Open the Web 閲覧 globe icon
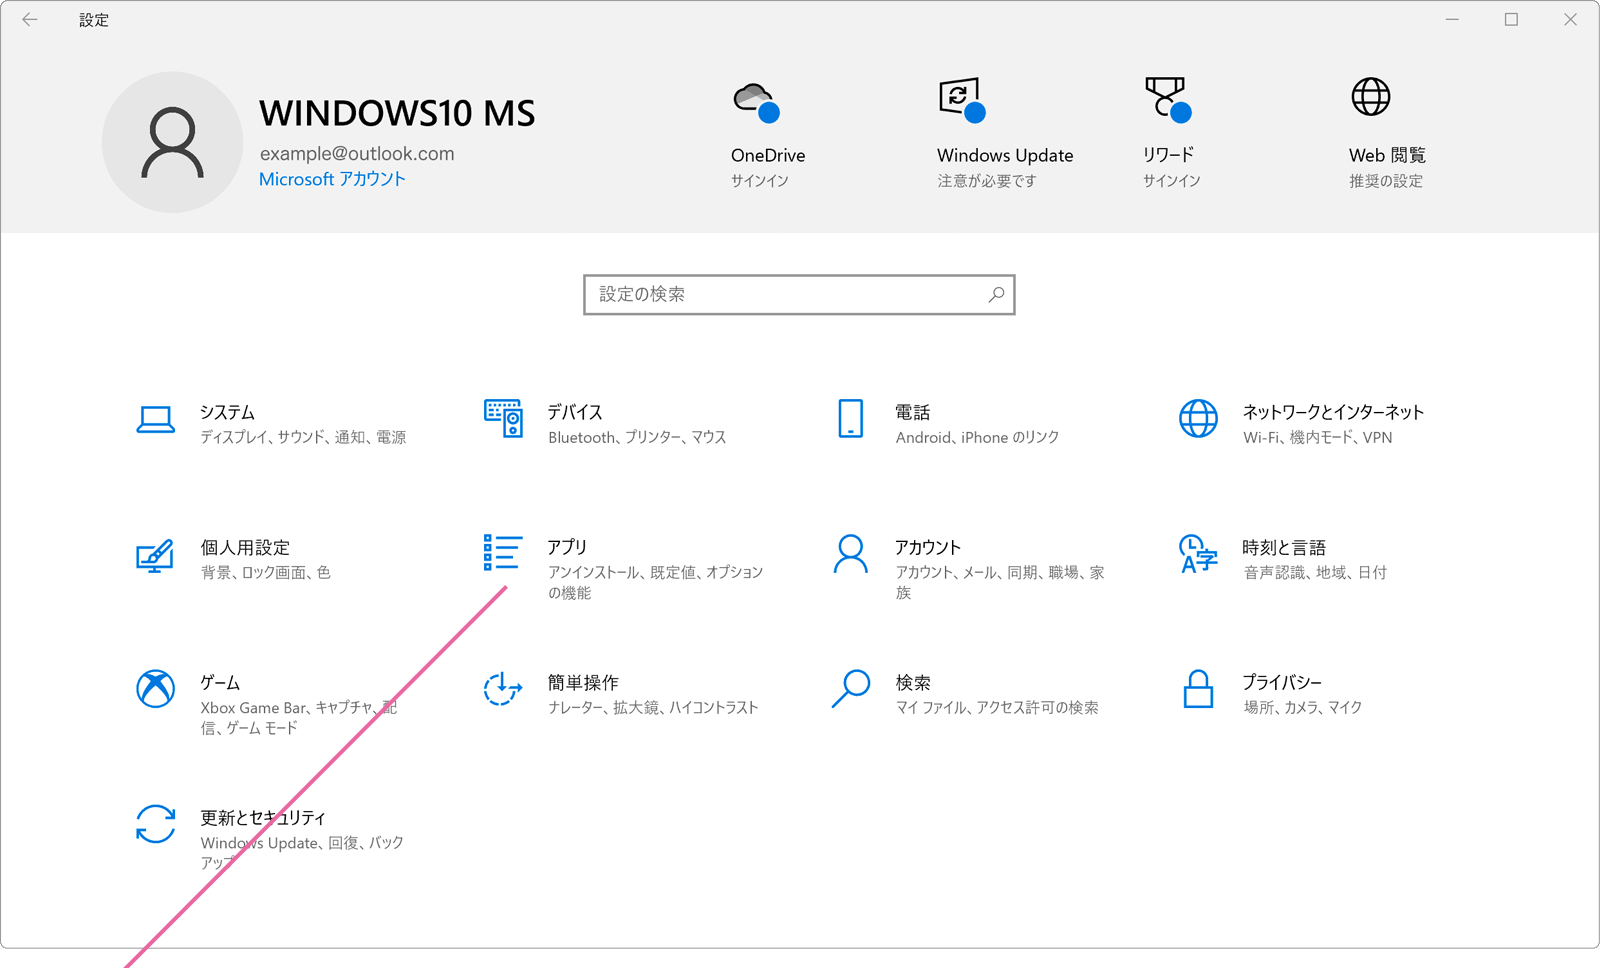 (x=1371, y=97)
